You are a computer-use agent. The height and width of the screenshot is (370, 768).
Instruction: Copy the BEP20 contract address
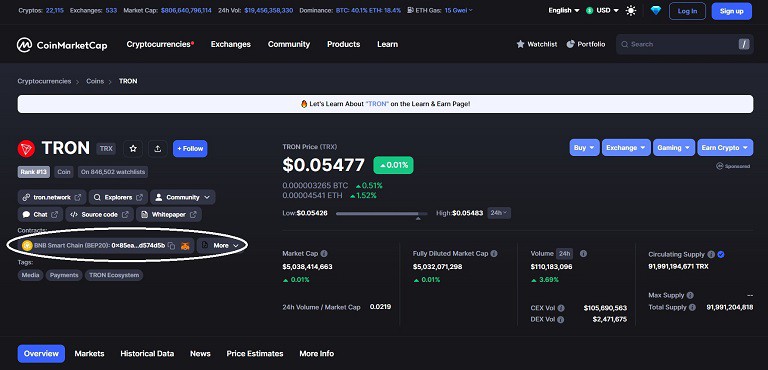coord(171,246)
